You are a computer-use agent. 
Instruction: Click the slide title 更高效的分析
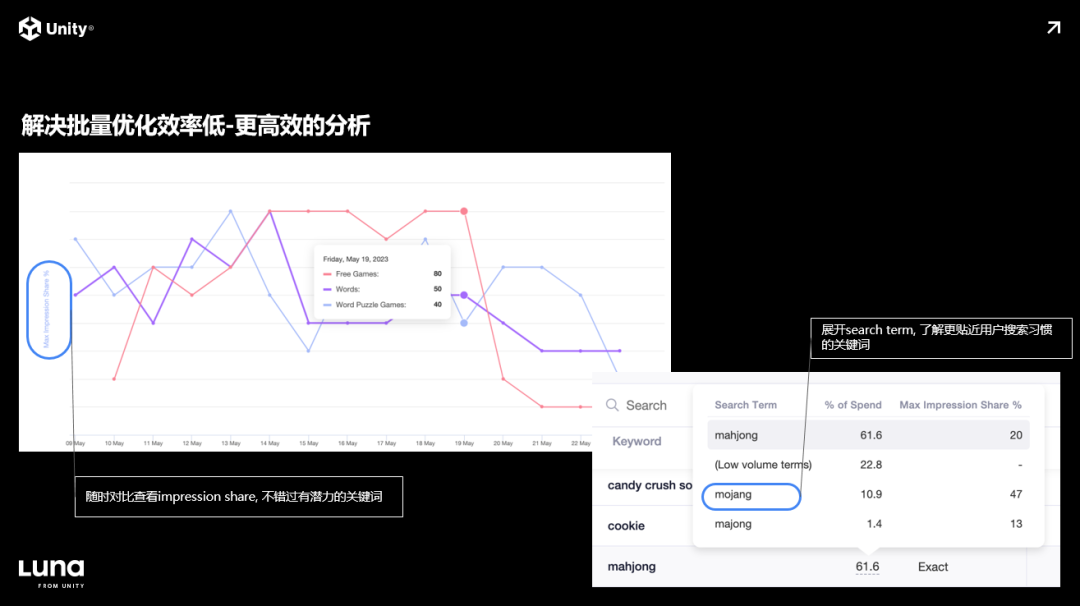[x=302, y=125]
